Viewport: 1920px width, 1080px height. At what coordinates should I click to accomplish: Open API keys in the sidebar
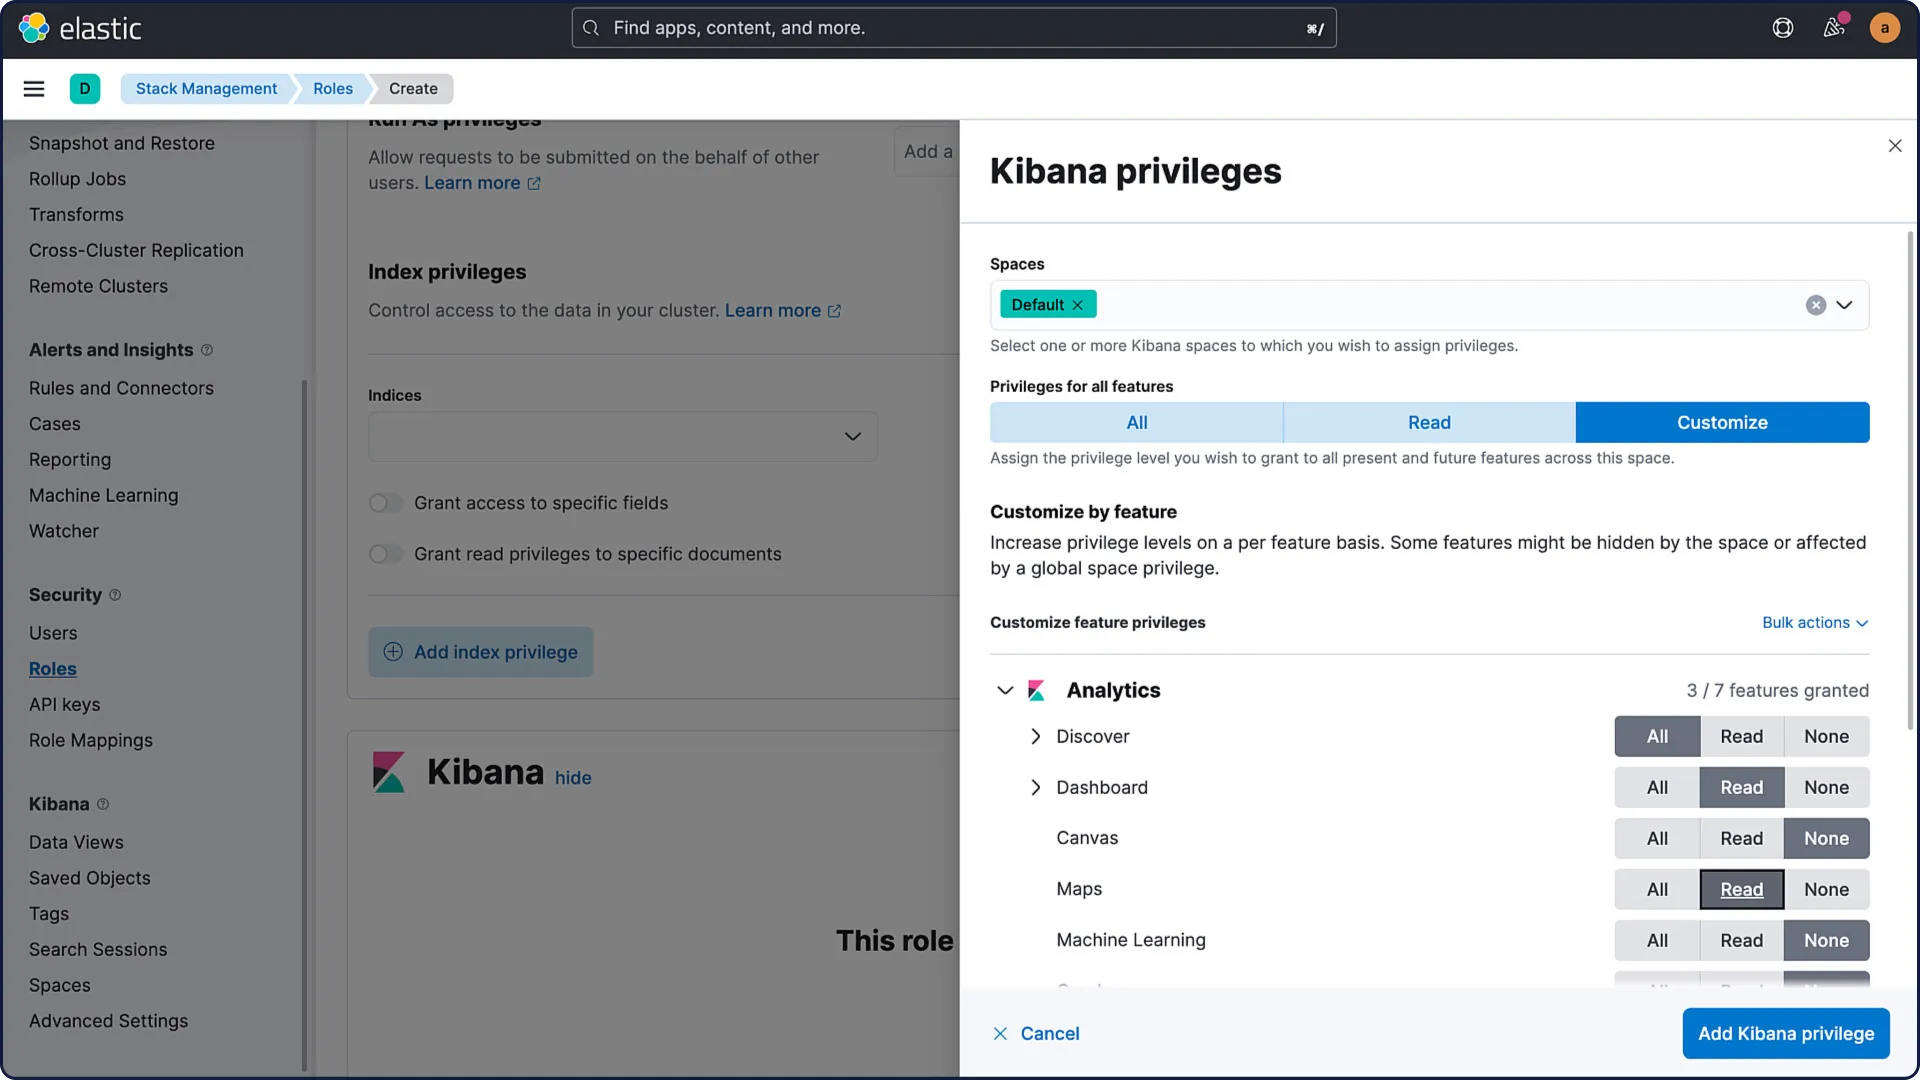pyautogui.click(x=65, y=704)
